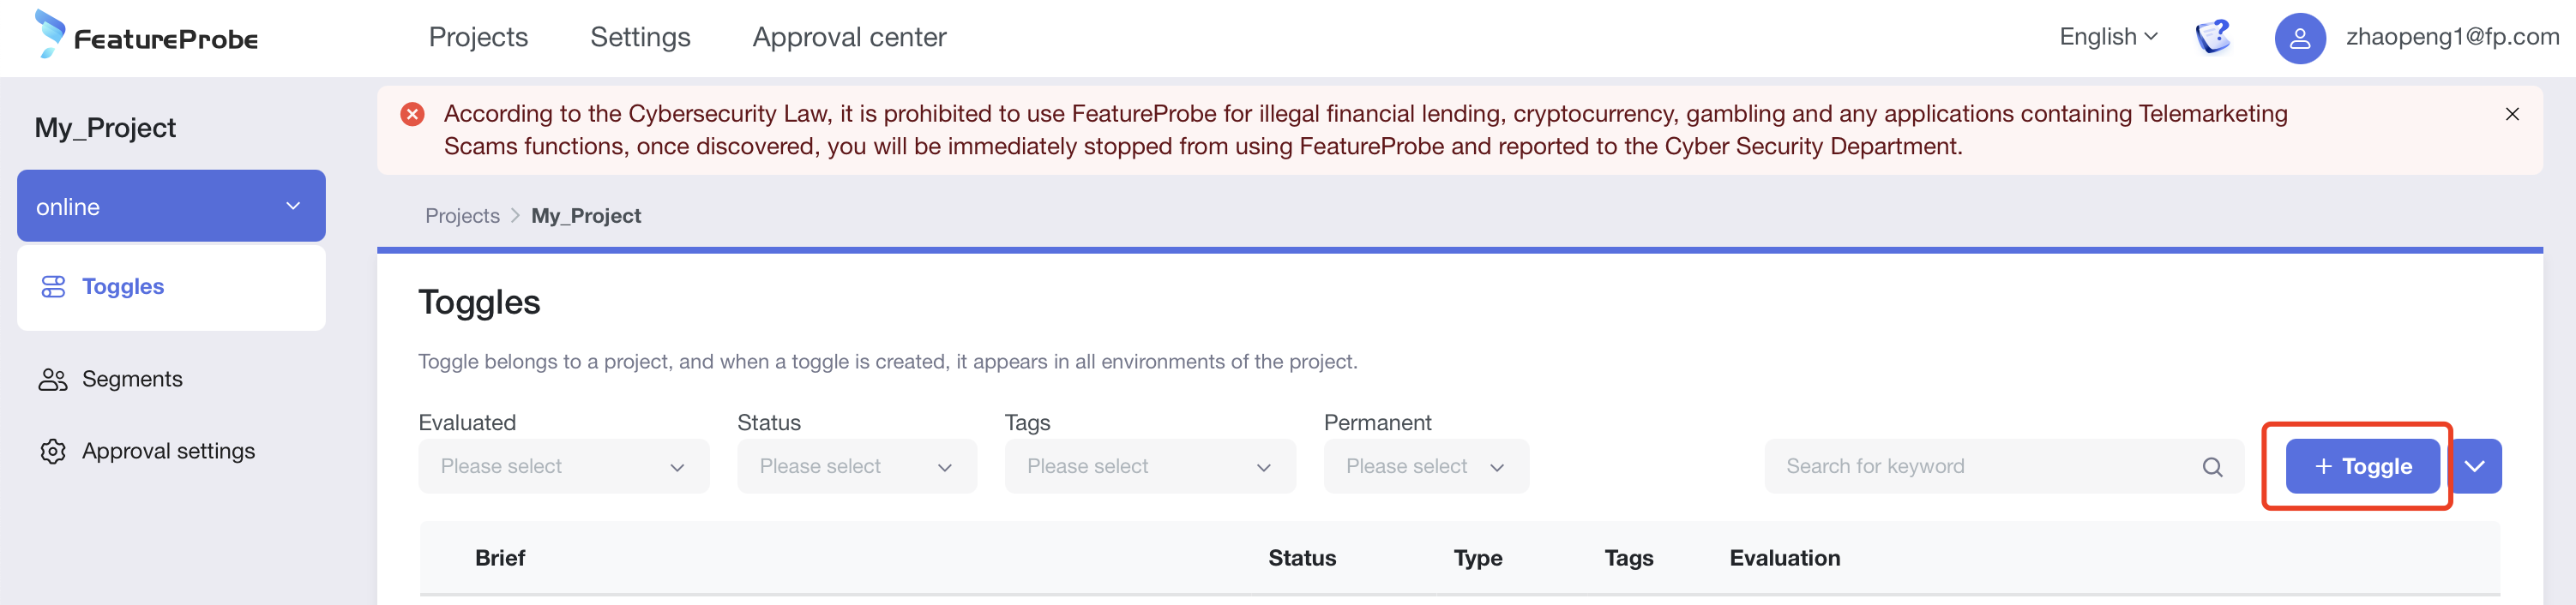The width and height of the screenshot is (2576, 605).
Task: Expand the arrow next to Toggle button
Action: [x=2474, y=467]
